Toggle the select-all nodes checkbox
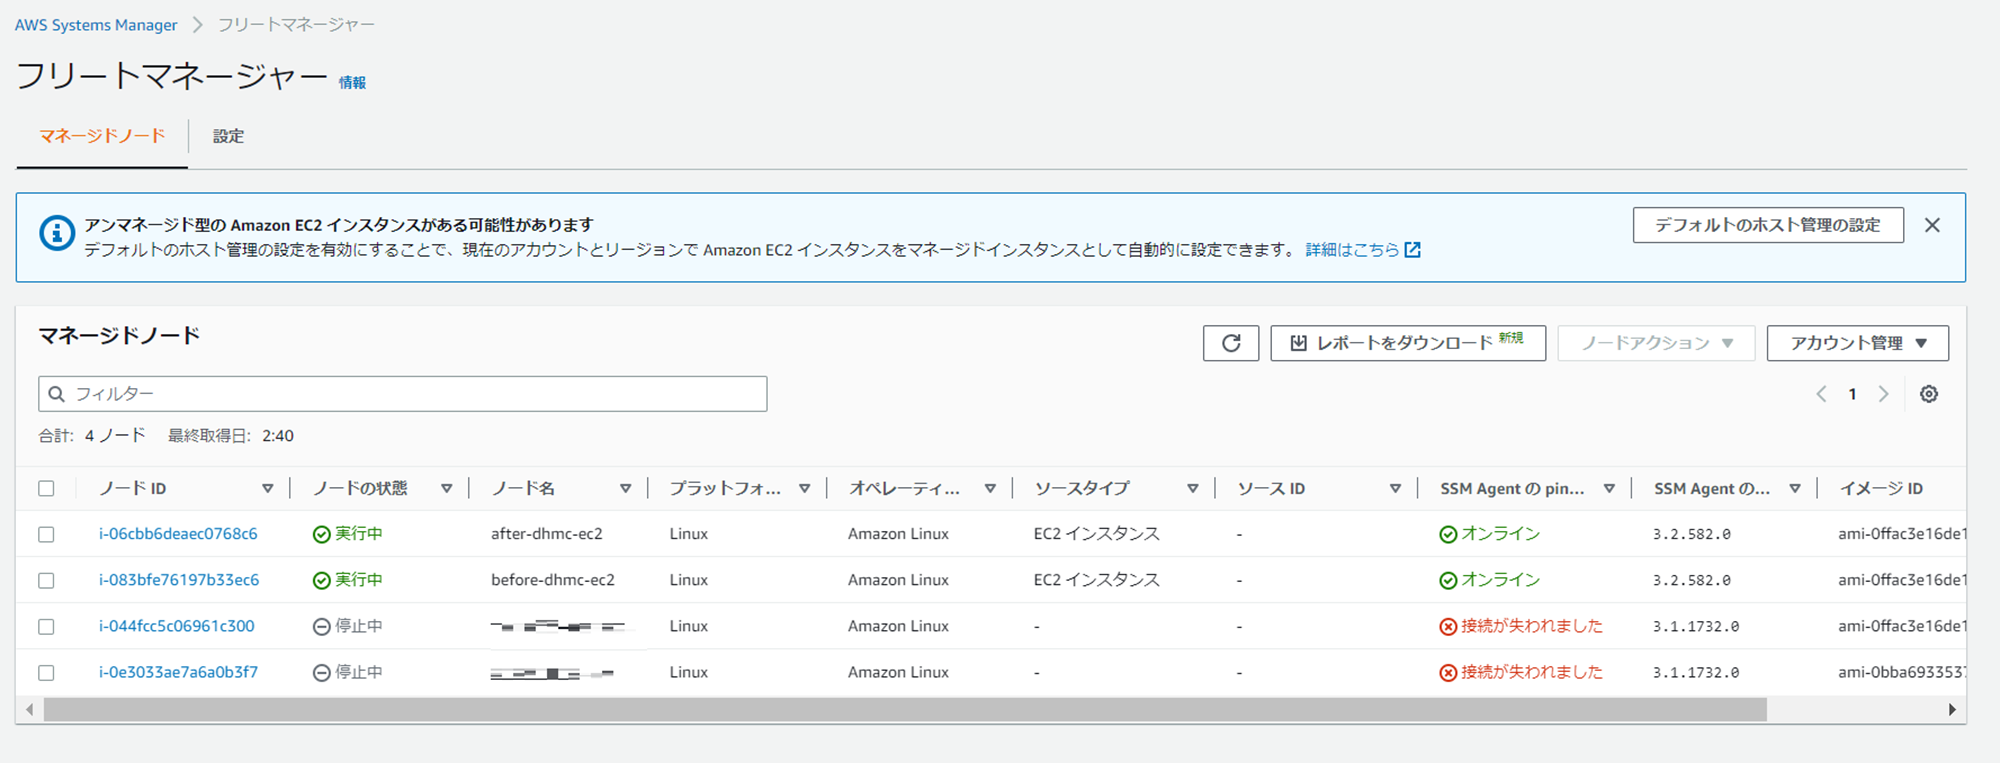 [46, 489]
